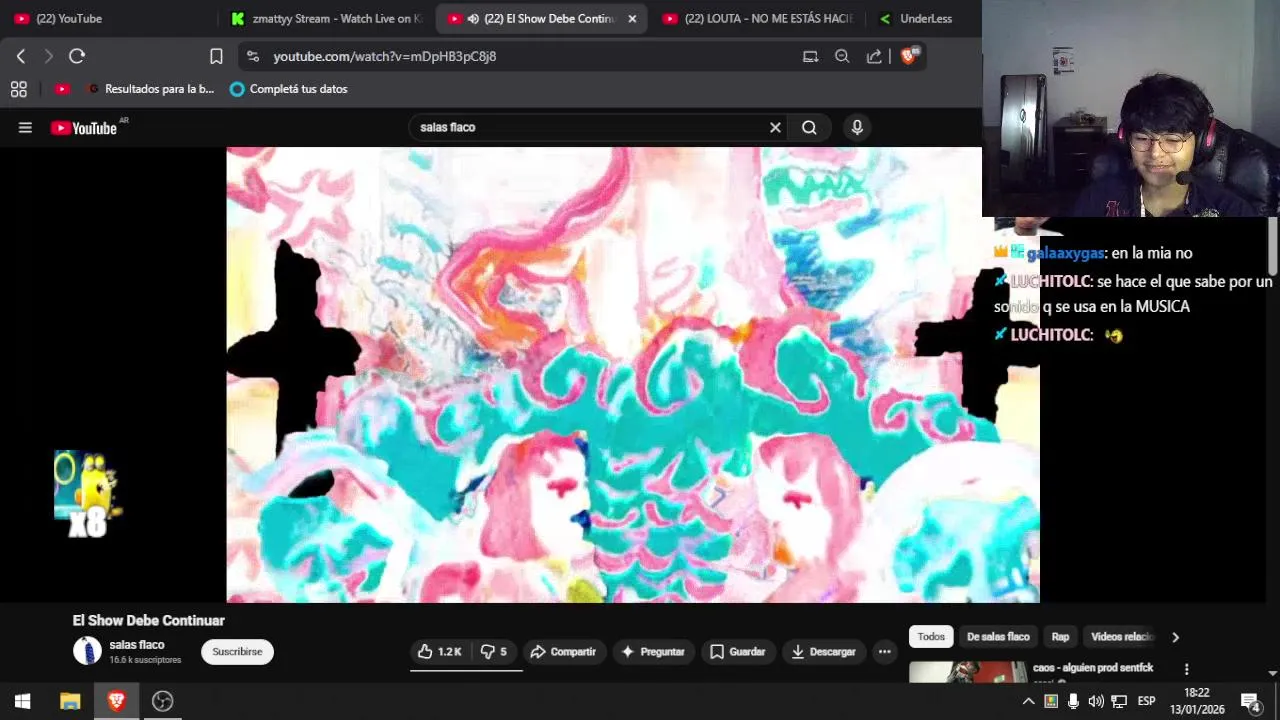The height and width of the screenshot is (720, 1280).
Task: Open 'salas flaco' channel name link
Action: point(137,645)
